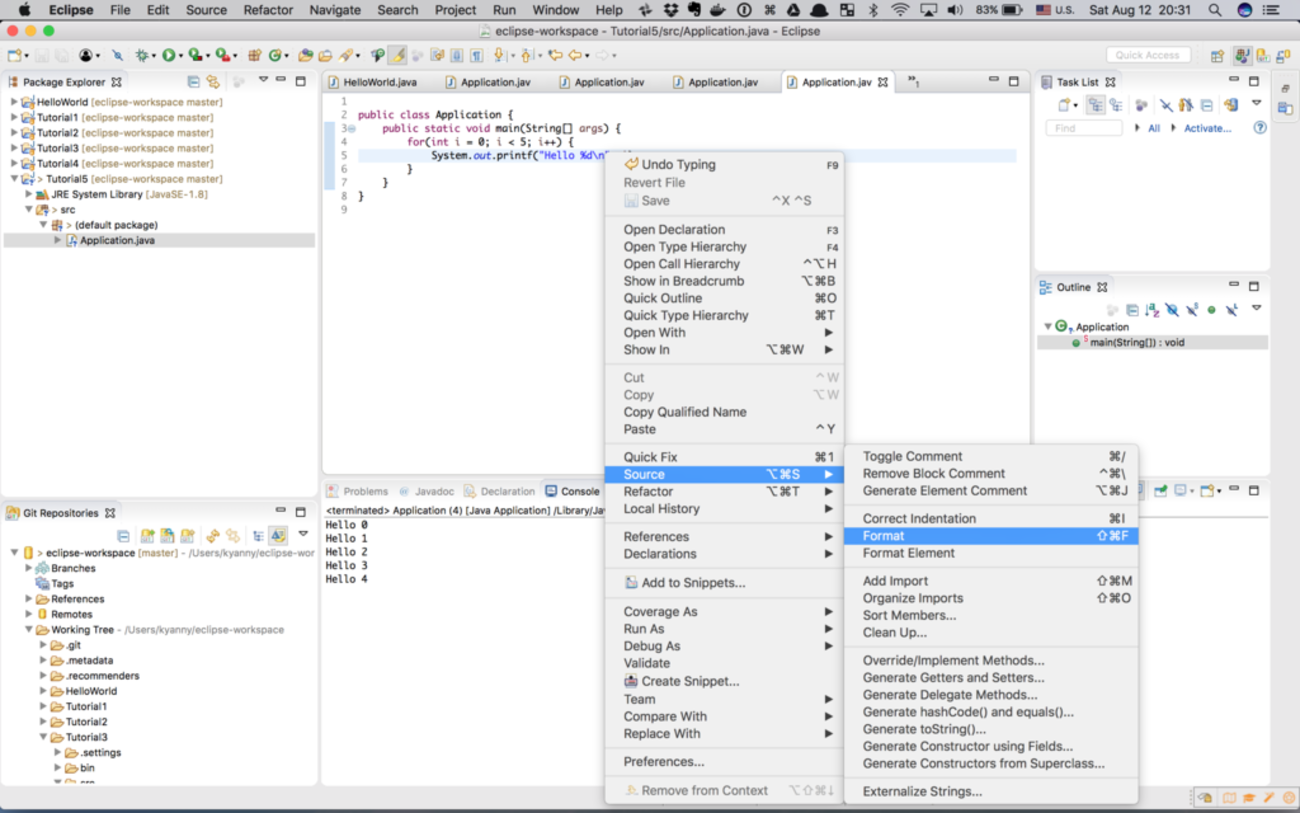Expand the HelloWorld project in Package Explorer
1300x813 pixels.
[x=14, y=102]
